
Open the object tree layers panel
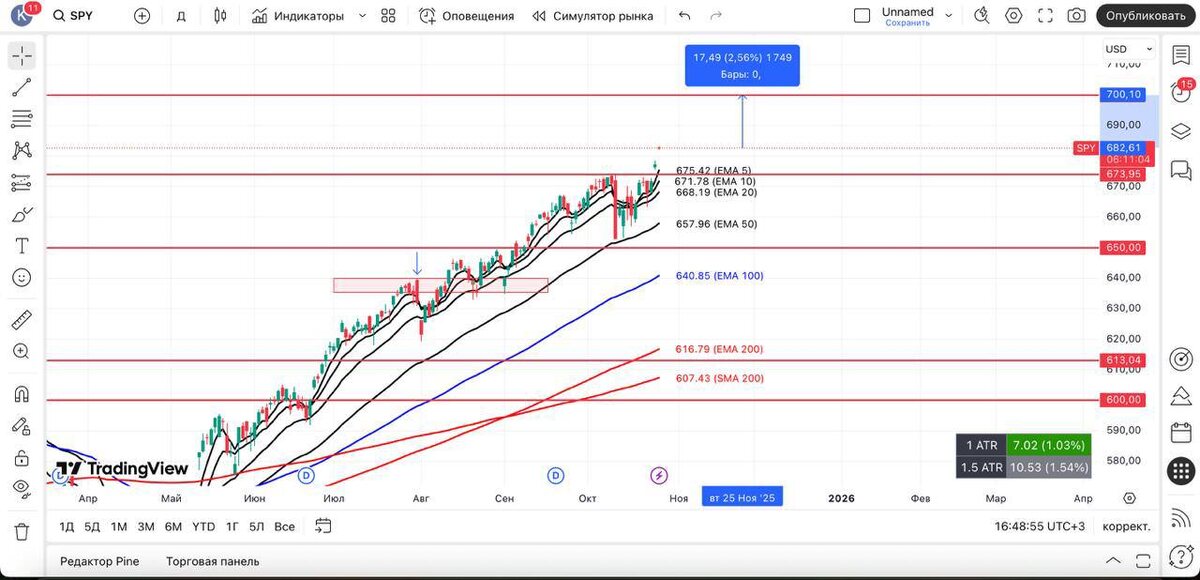(1180, 131)
